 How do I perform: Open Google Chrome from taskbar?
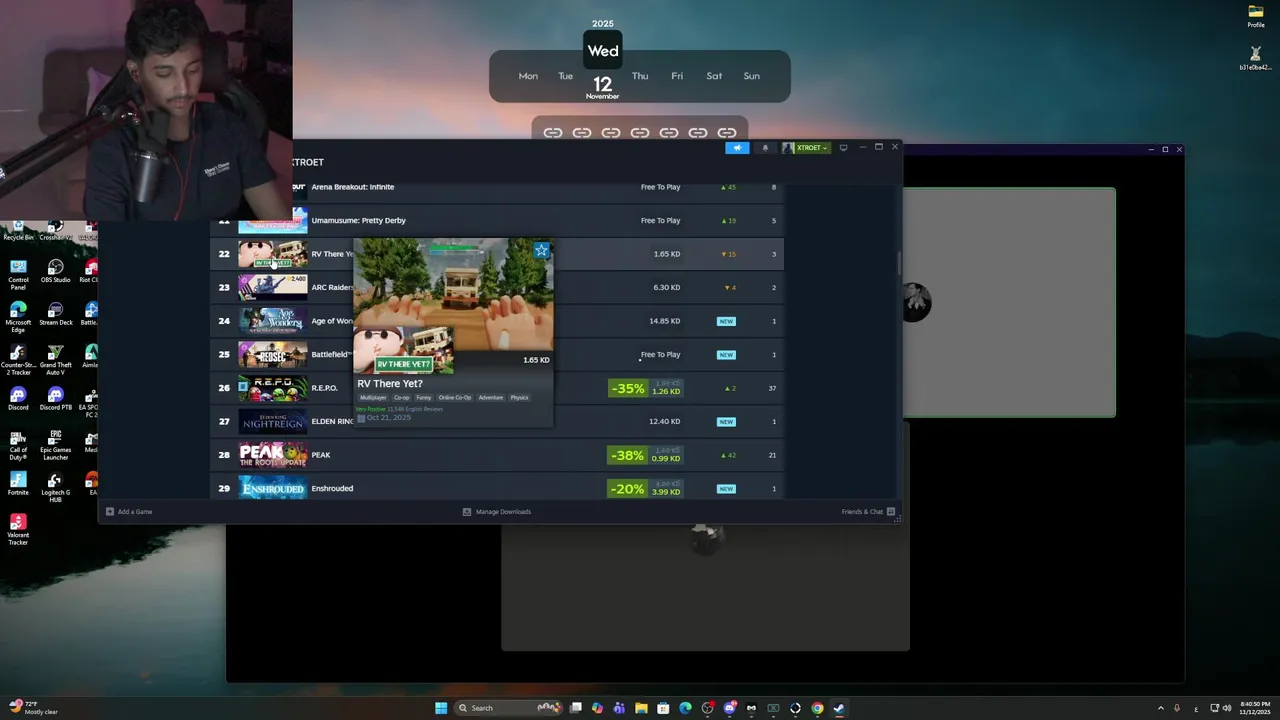817,708
